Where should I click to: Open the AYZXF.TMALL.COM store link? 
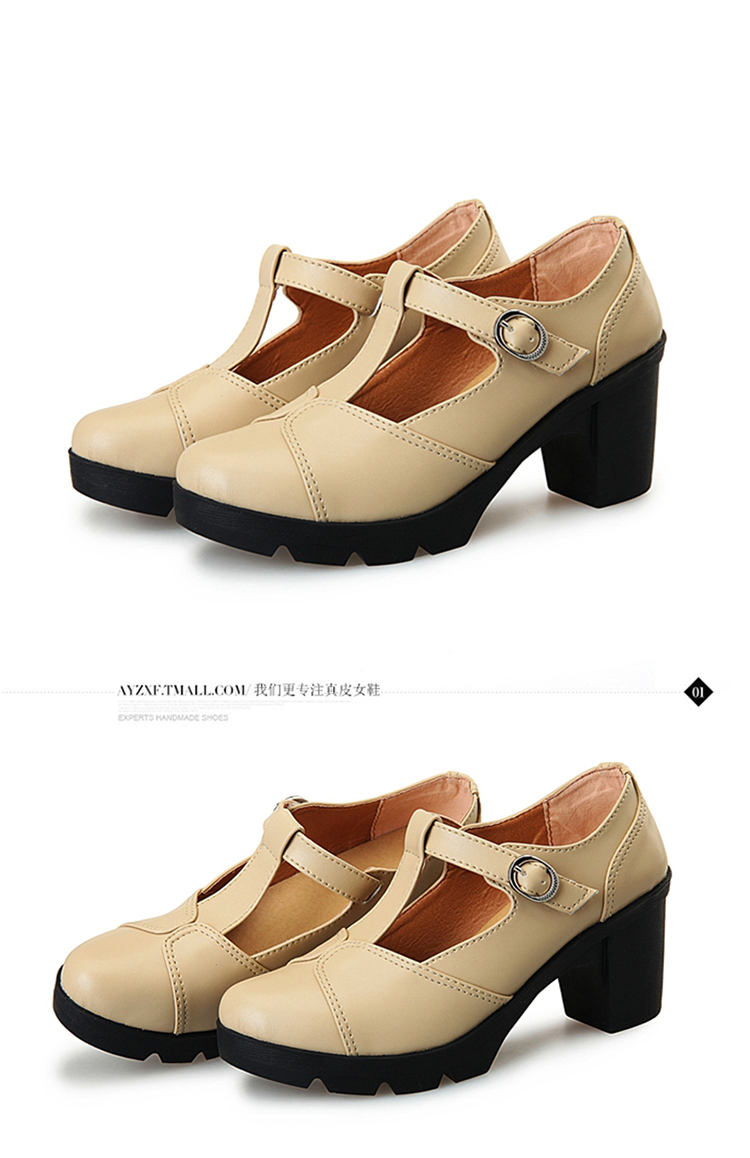pyautogui.click(x=181, y=691)
